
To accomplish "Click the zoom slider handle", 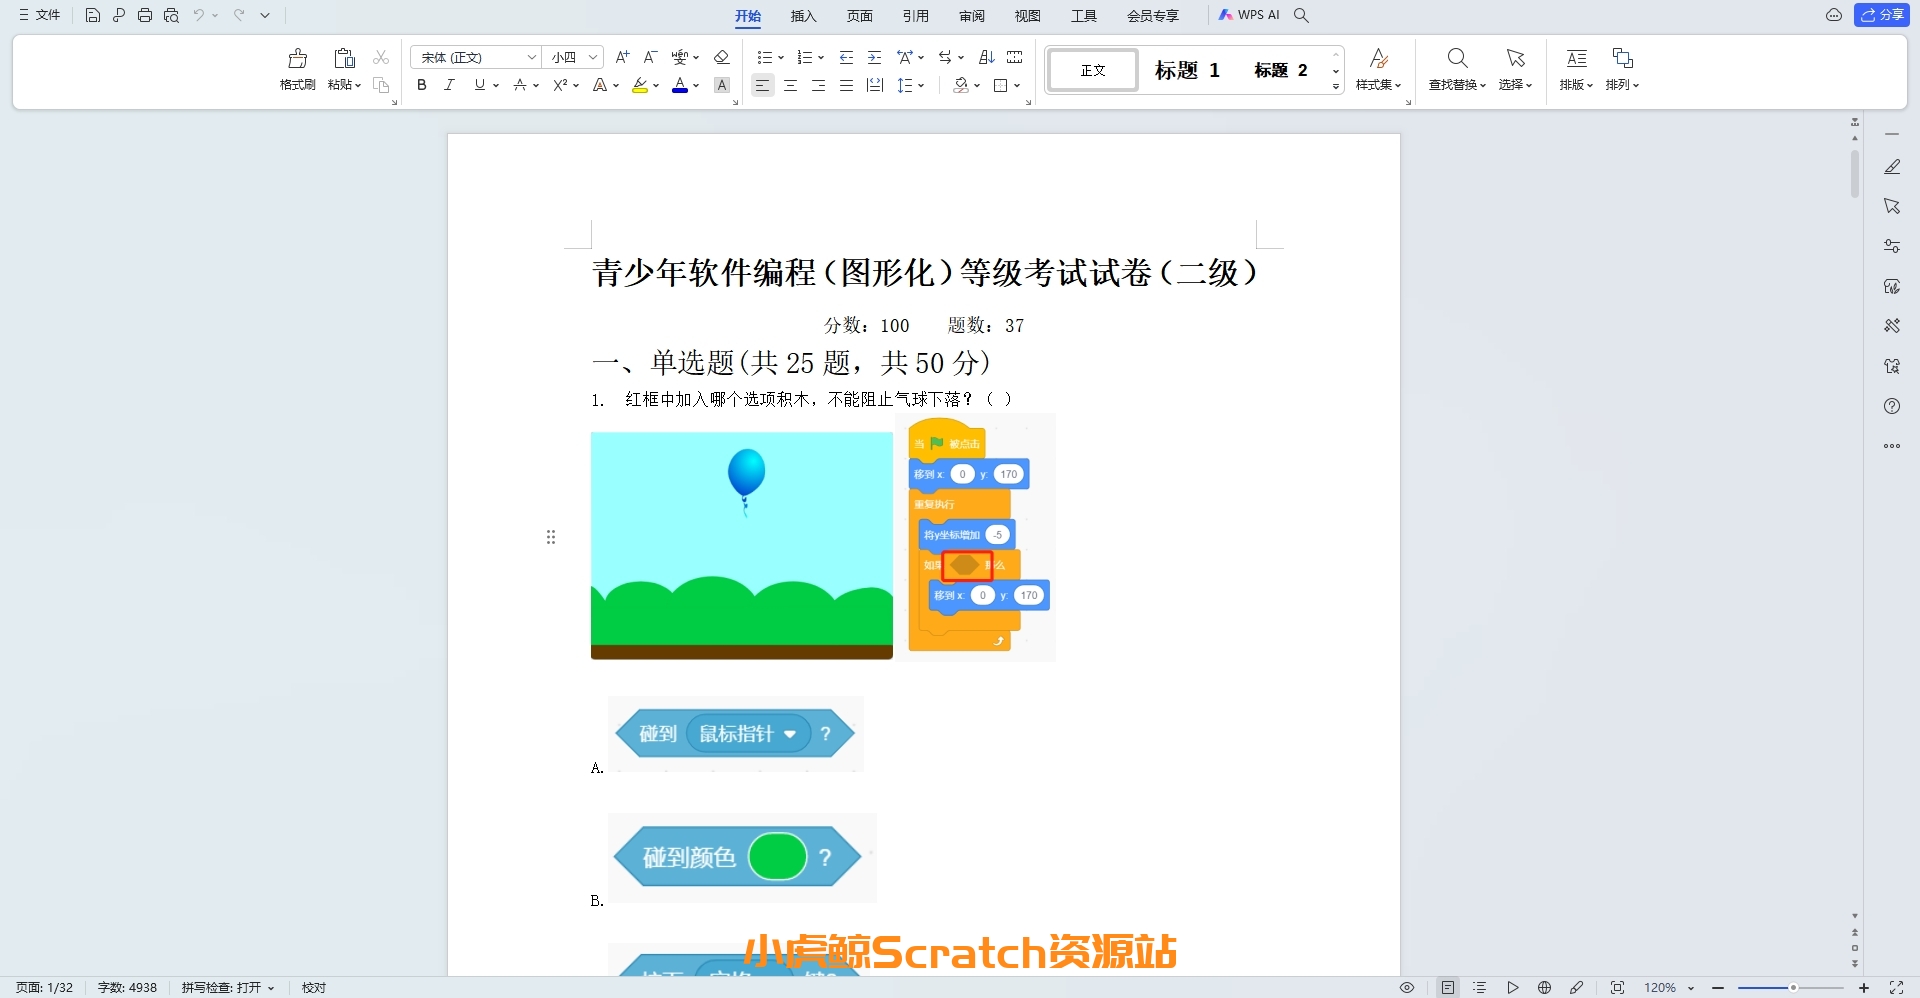I will 1793,987.
